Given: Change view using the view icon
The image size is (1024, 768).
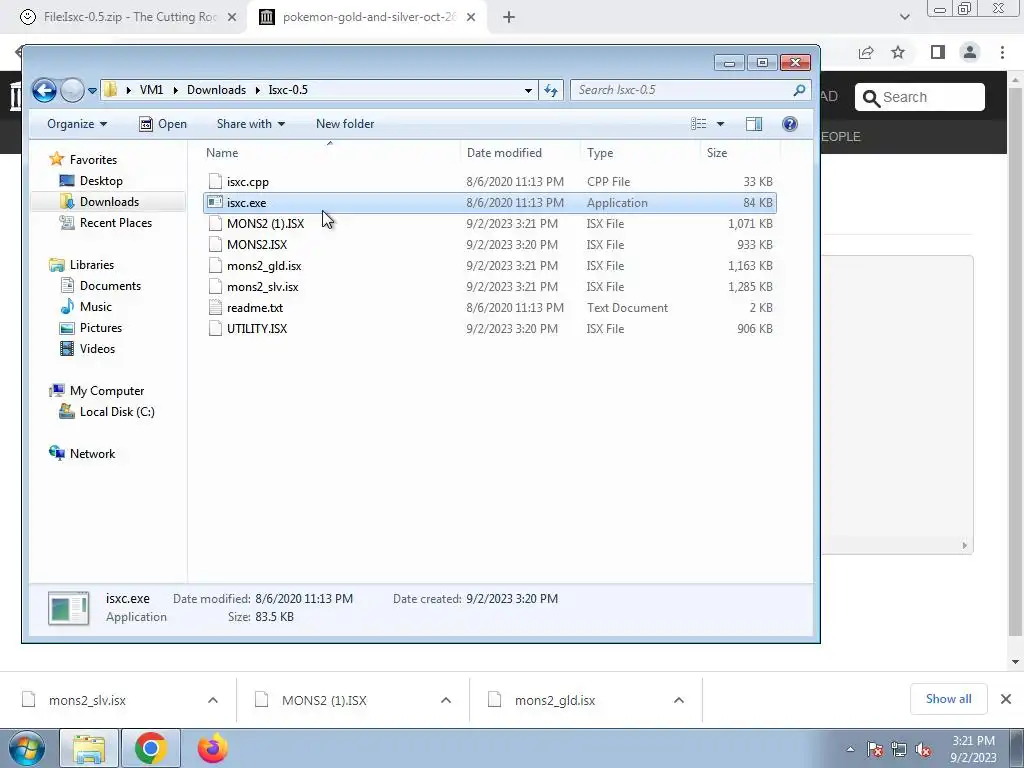Looking at the screenshot, I should pyautogui.click(x=698, y=123).
